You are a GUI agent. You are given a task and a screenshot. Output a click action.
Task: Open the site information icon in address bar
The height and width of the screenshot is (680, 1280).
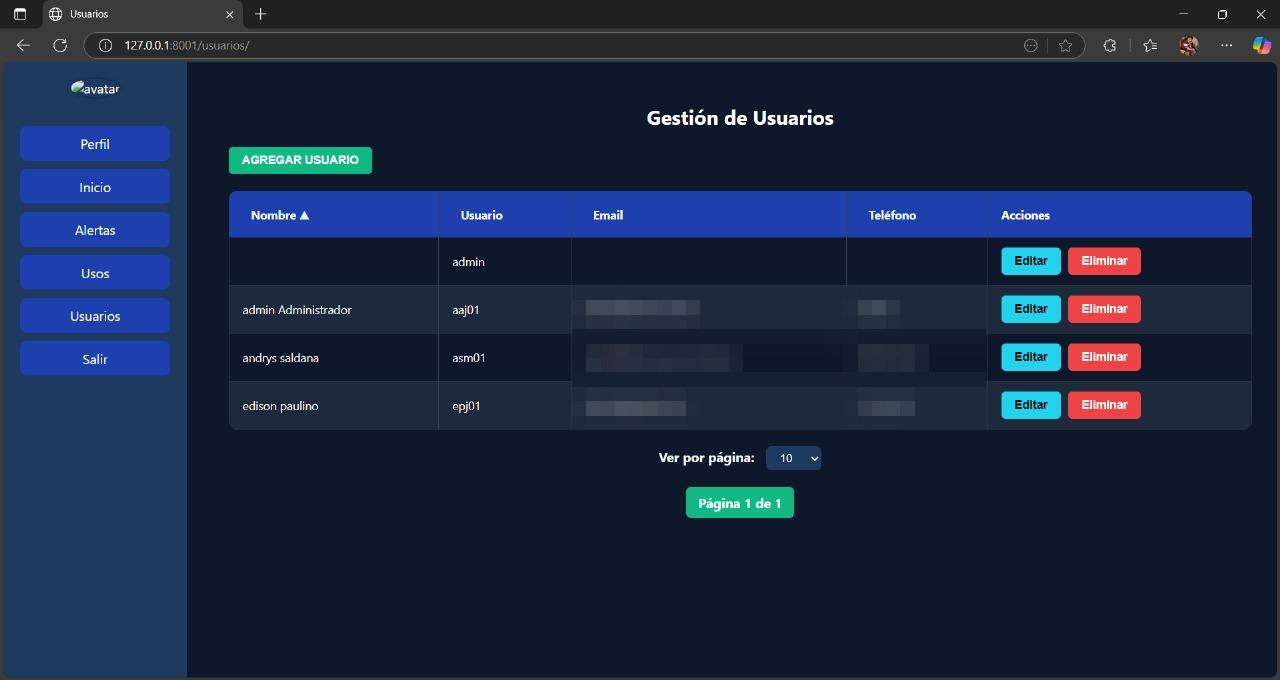(x=105, y=45)
